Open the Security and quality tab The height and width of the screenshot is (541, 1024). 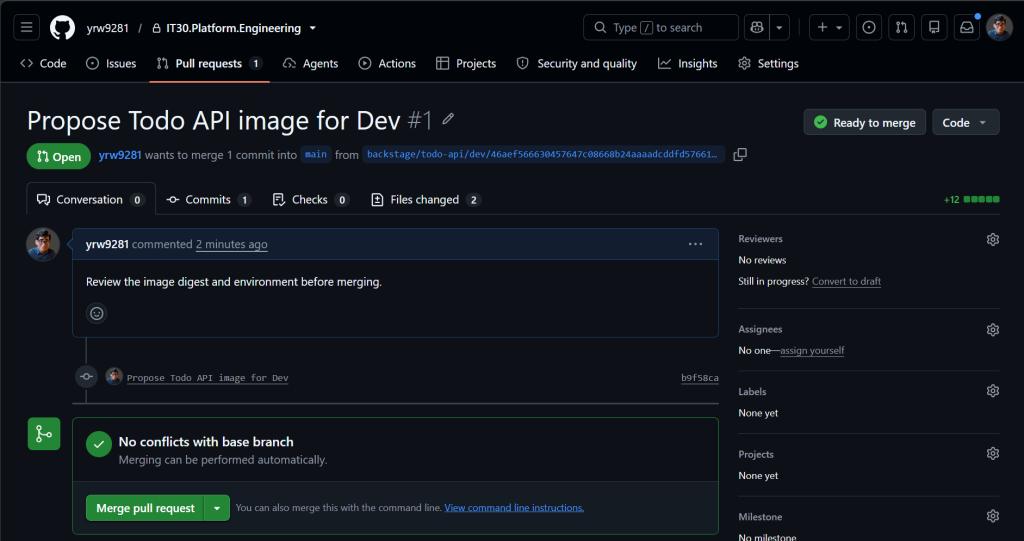point(577,63)
